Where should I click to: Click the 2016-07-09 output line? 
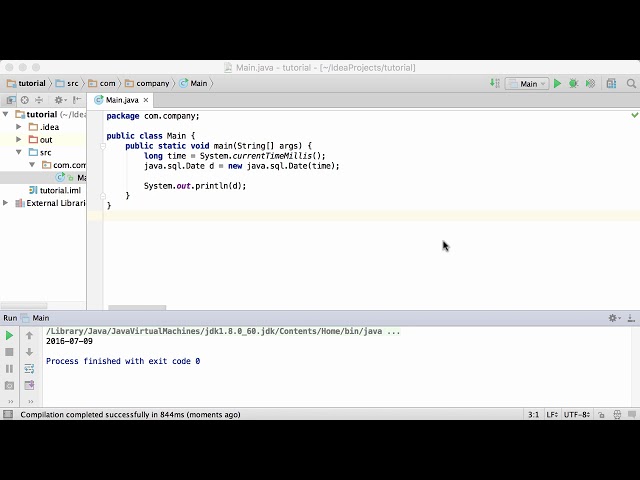[69, 341]
